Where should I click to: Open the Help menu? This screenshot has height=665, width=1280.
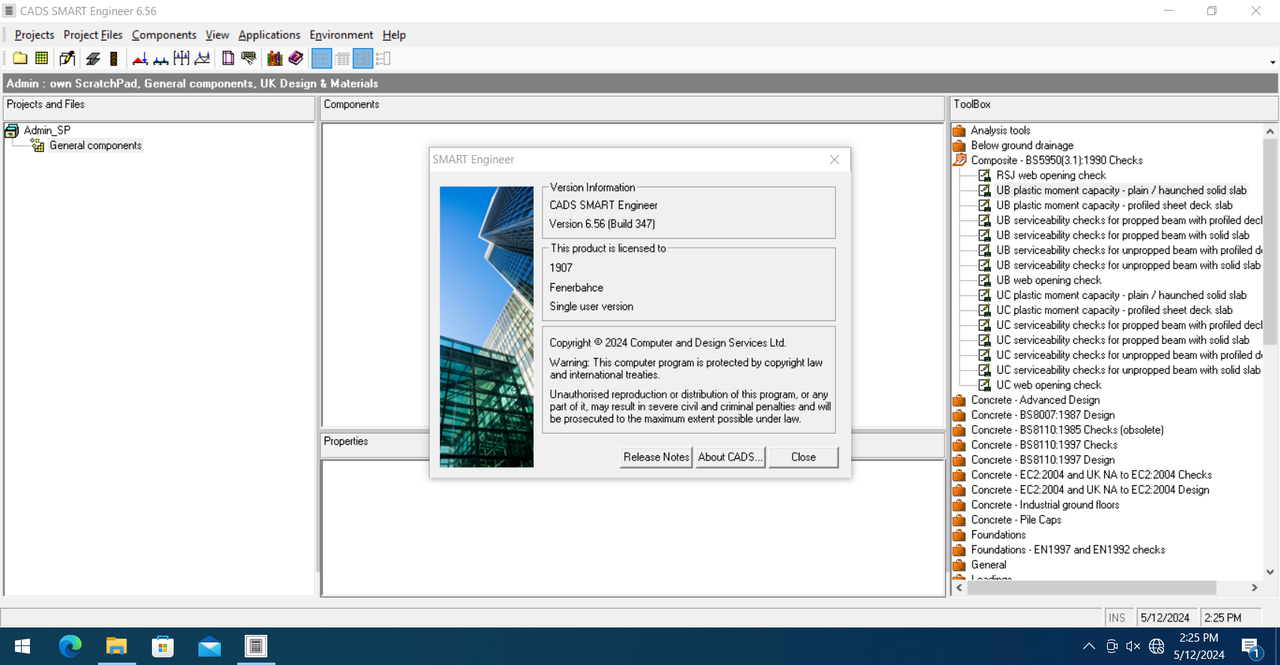point(394,35)
